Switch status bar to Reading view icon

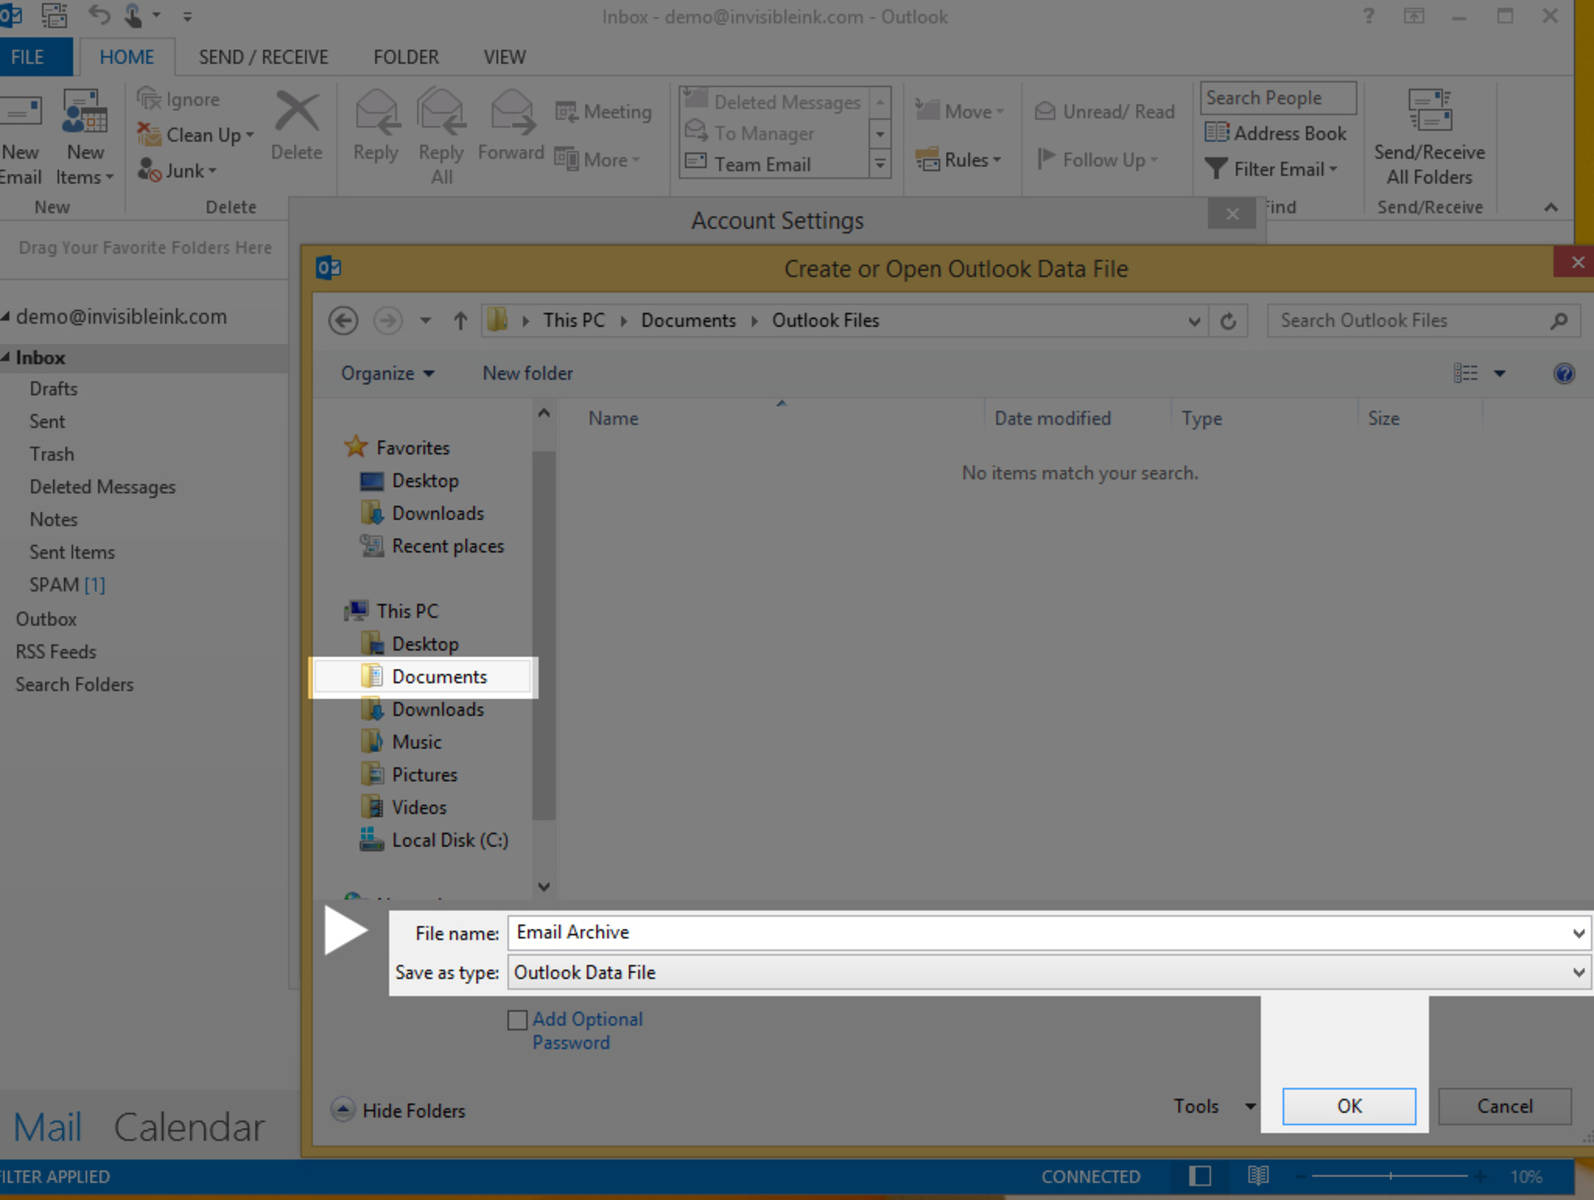pos(1258,1176)
